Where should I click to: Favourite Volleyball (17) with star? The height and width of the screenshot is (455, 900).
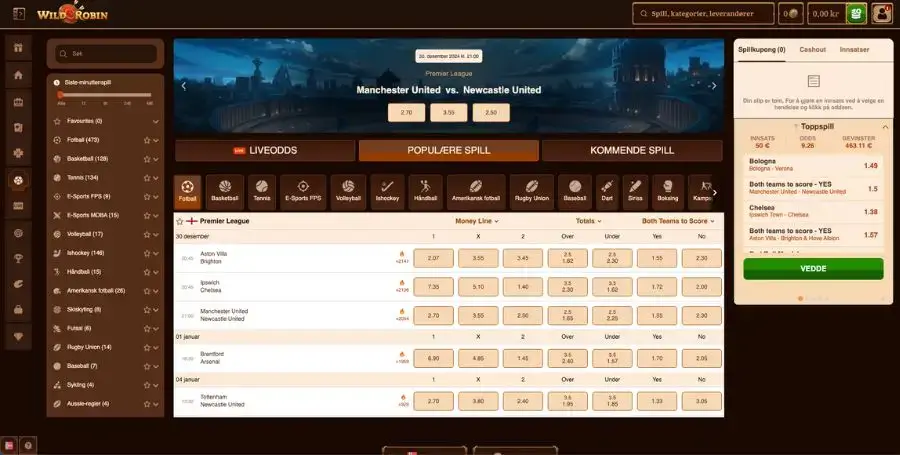pyautogui.click(x=147, y=235)
